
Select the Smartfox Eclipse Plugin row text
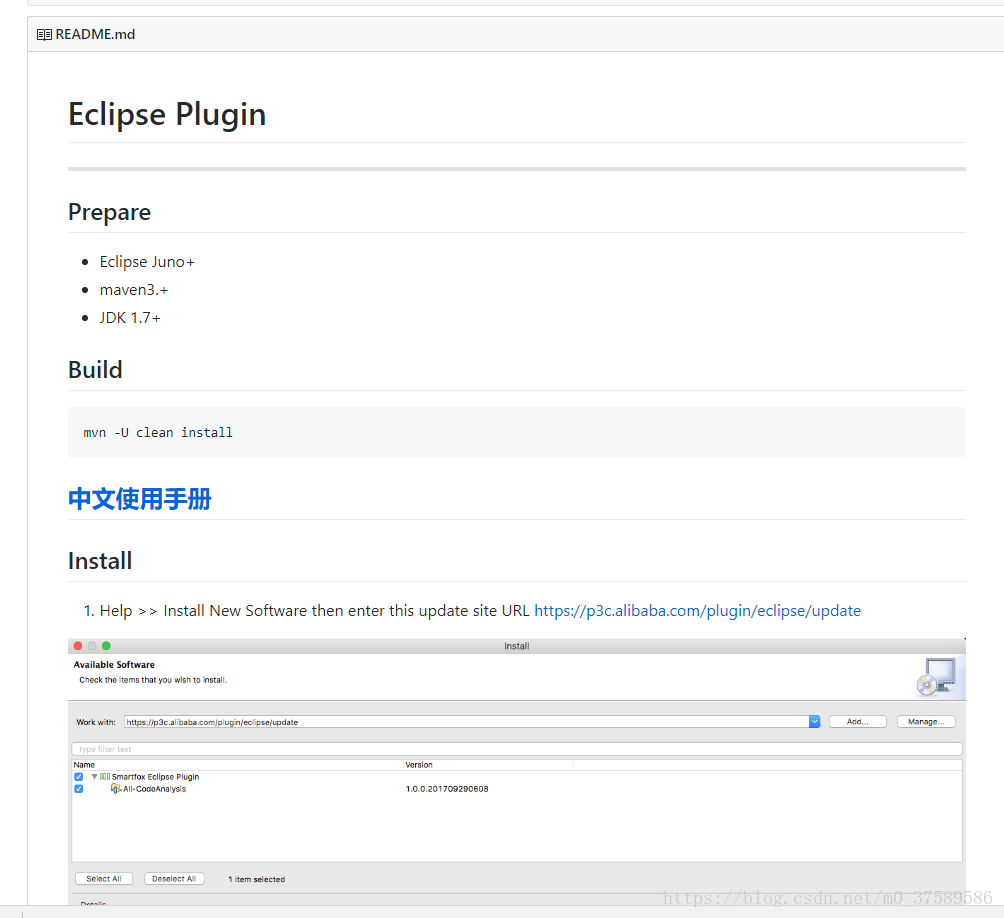156,777
